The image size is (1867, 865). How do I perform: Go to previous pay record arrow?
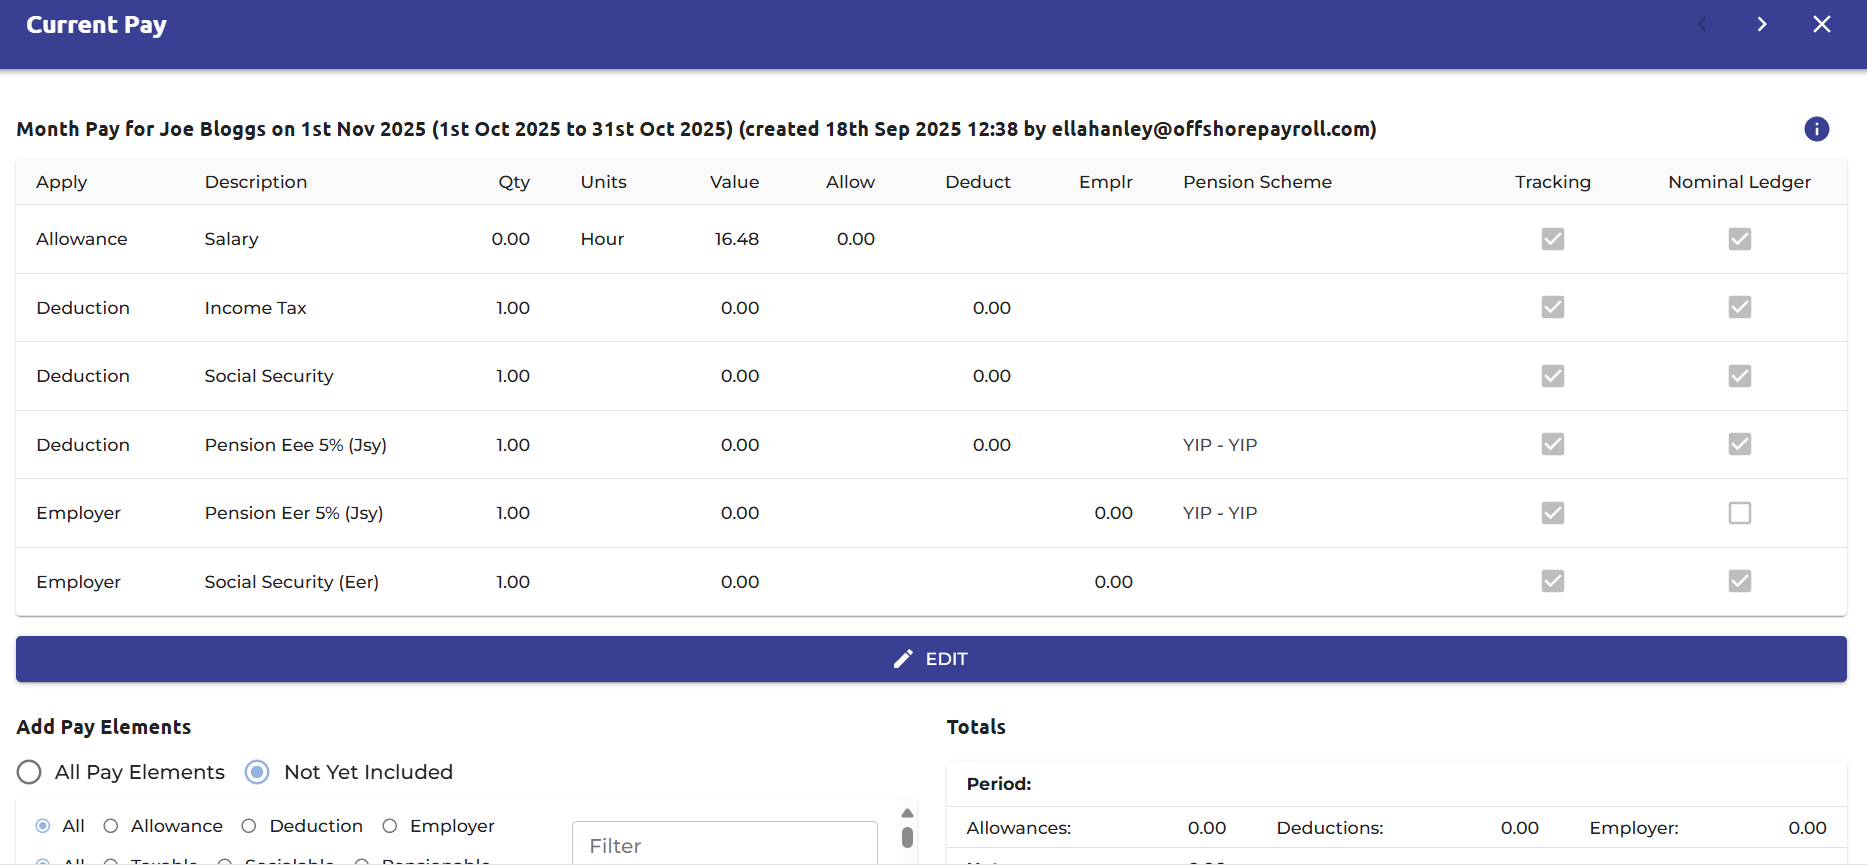click(x=1702, y=24)
